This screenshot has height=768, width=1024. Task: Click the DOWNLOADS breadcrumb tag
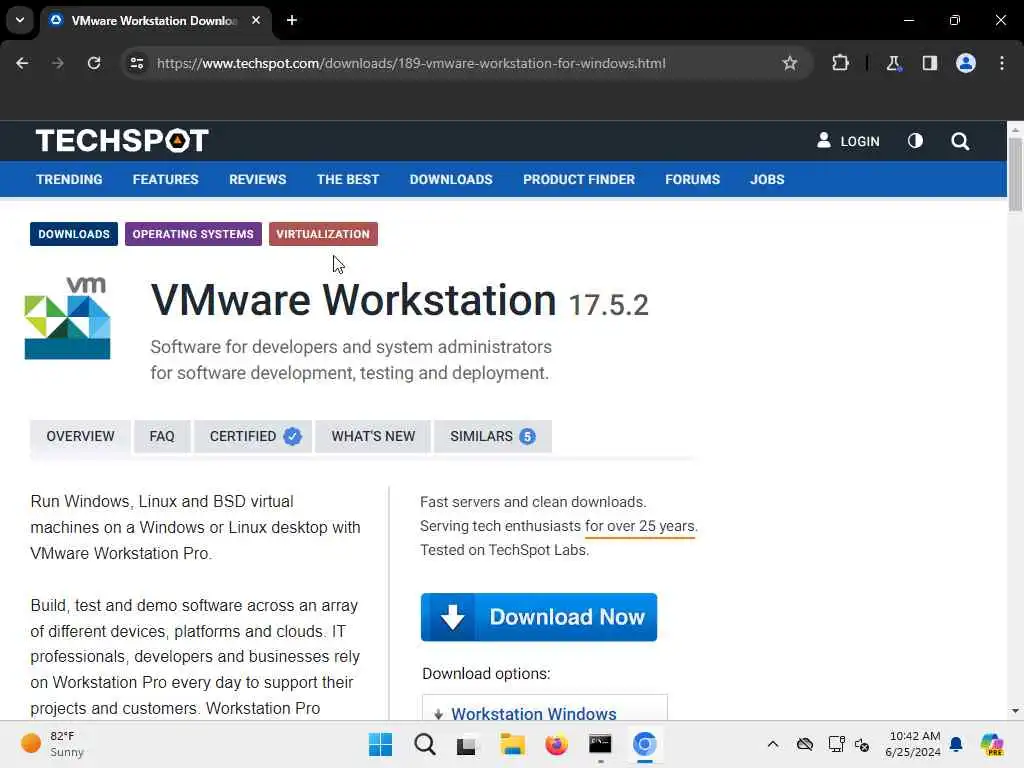(x=74, y=234)
